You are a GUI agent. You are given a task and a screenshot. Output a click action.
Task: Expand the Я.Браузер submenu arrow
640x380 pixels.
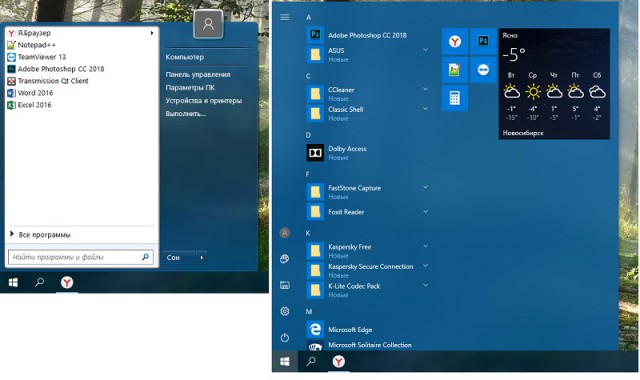click(x=152, y=33)
